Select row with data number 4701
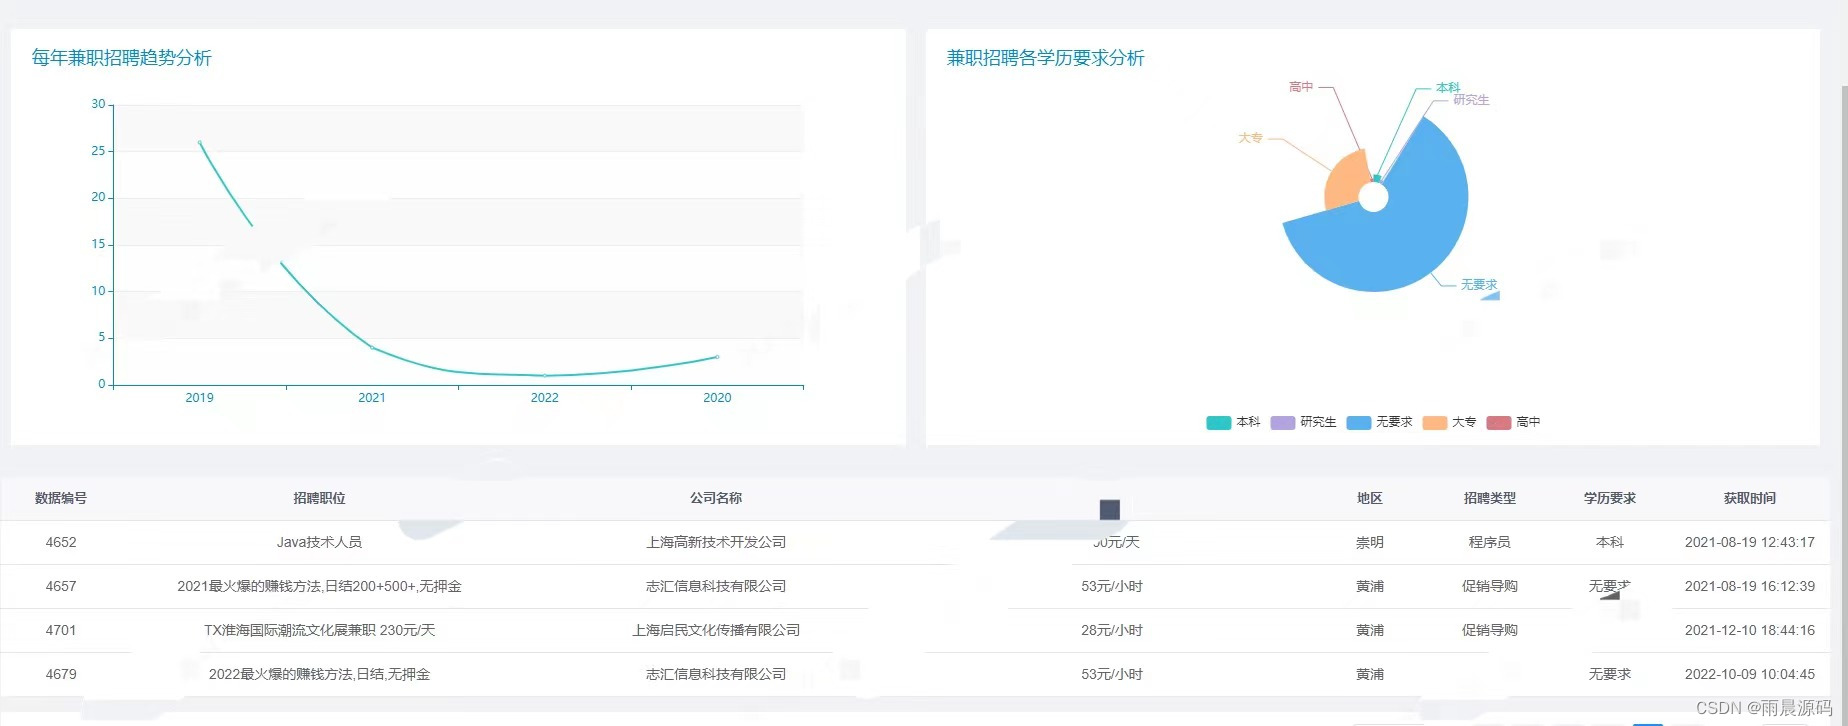Screen dimensions: 1848x726 click(x=915, y=630)
